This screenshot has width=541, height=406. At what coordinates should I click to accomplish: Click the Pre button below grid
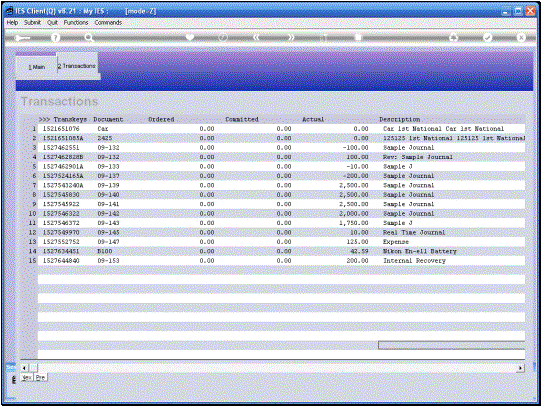pyautogui.click(x=40, y=377)
